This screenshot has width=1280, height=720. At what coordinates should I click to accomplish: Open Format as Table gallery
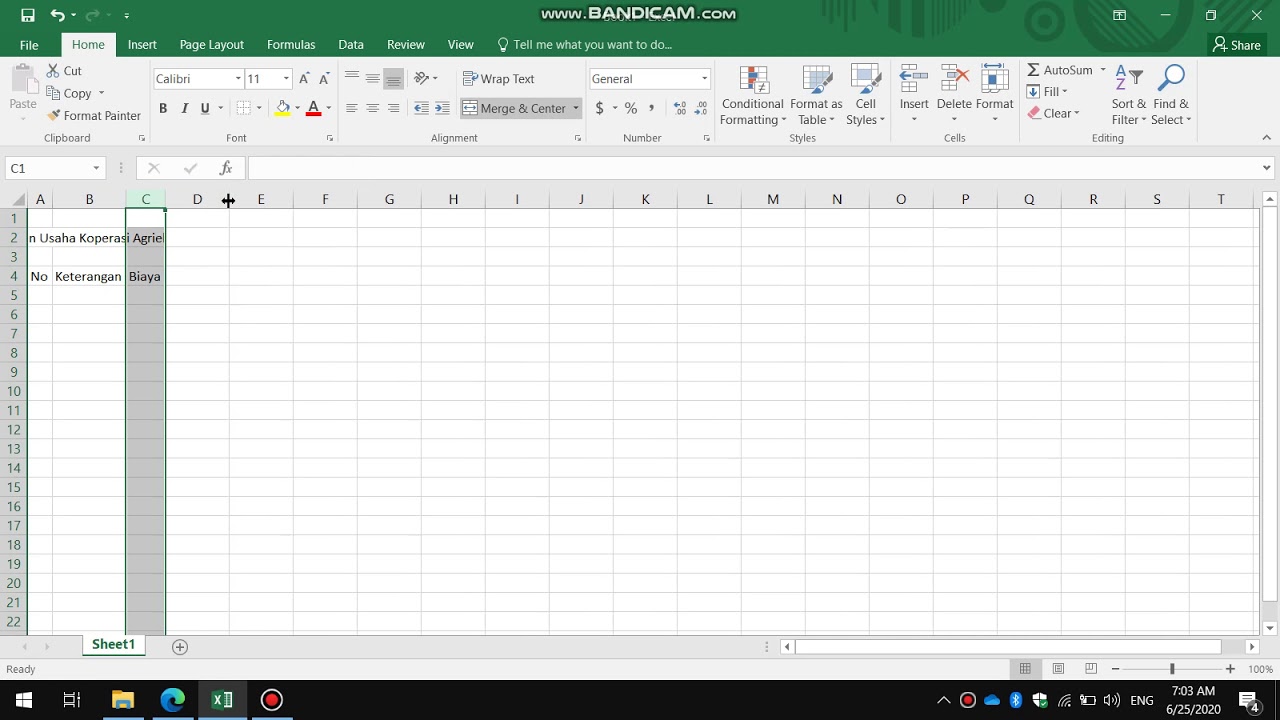(x=816, y=96)
